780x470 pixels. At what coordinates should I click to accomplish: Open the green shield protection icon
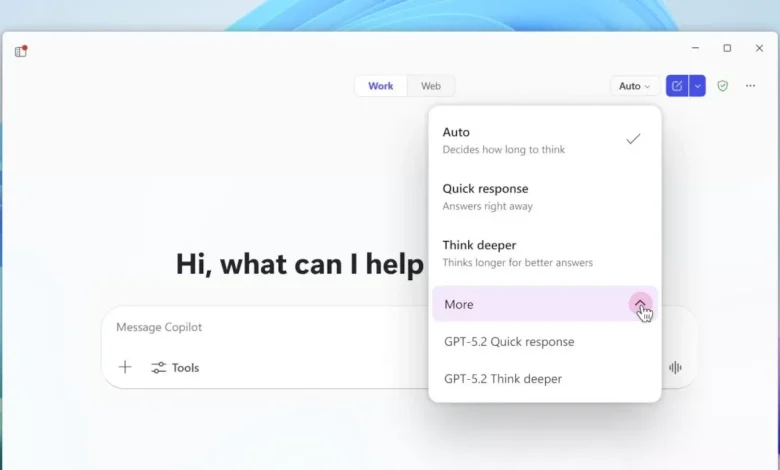723,86
